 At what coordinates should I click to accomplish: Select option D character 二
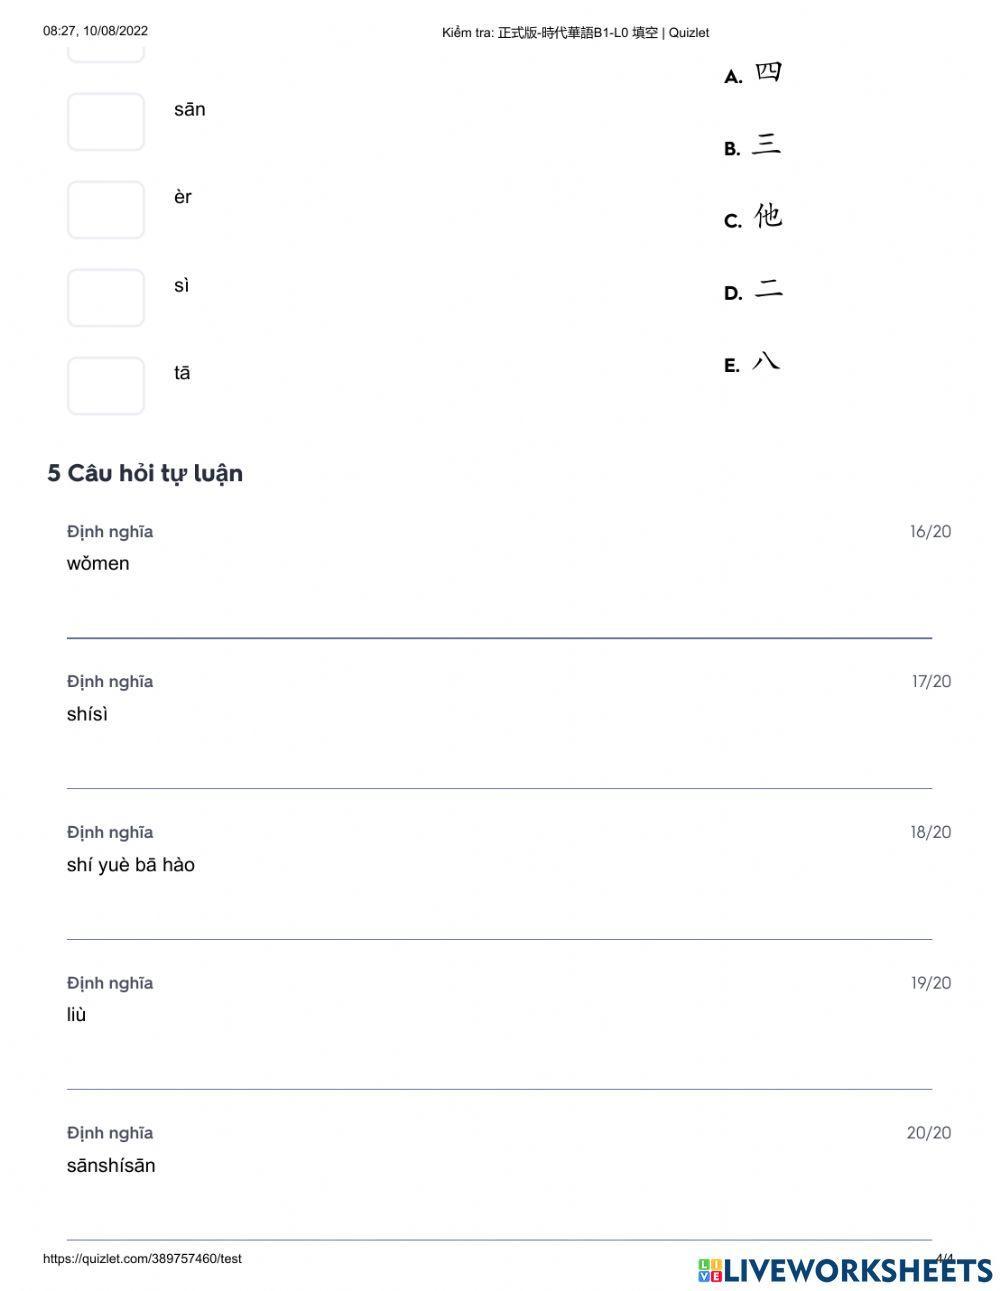[768, 290]
